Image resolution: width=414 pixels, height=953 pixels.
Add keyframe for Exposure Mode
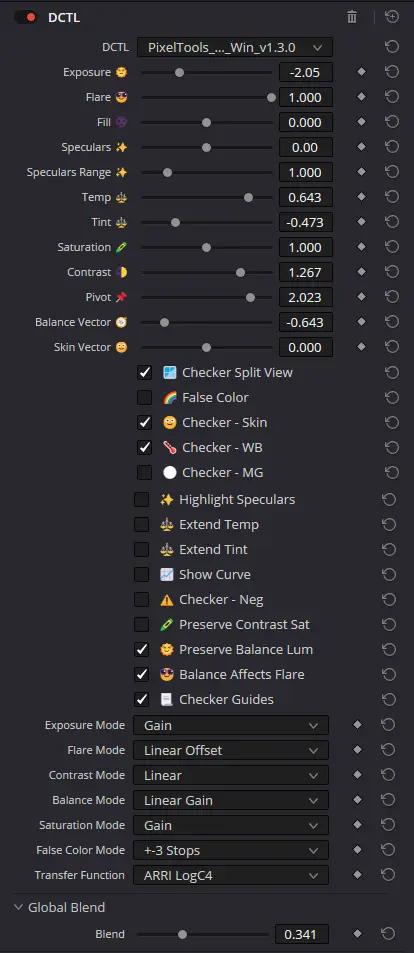[x=357, y=725]
